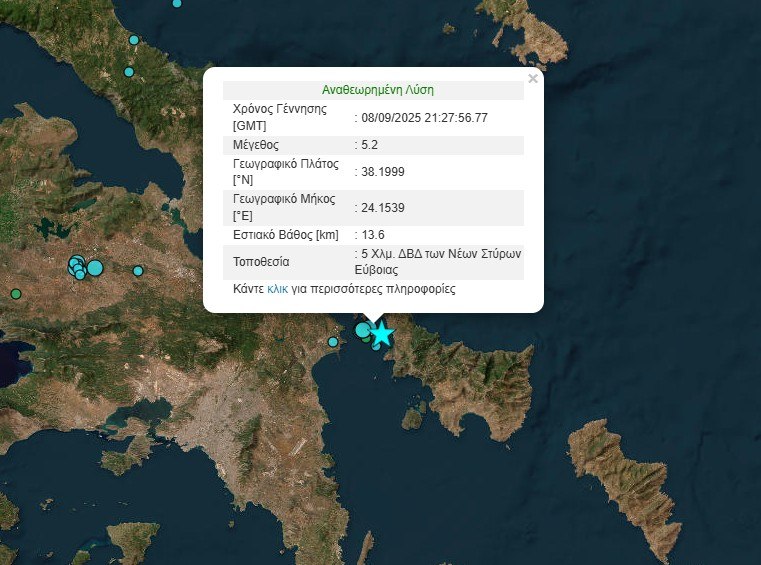Click the small cyan circle just below the star

[x=376, y=346]
